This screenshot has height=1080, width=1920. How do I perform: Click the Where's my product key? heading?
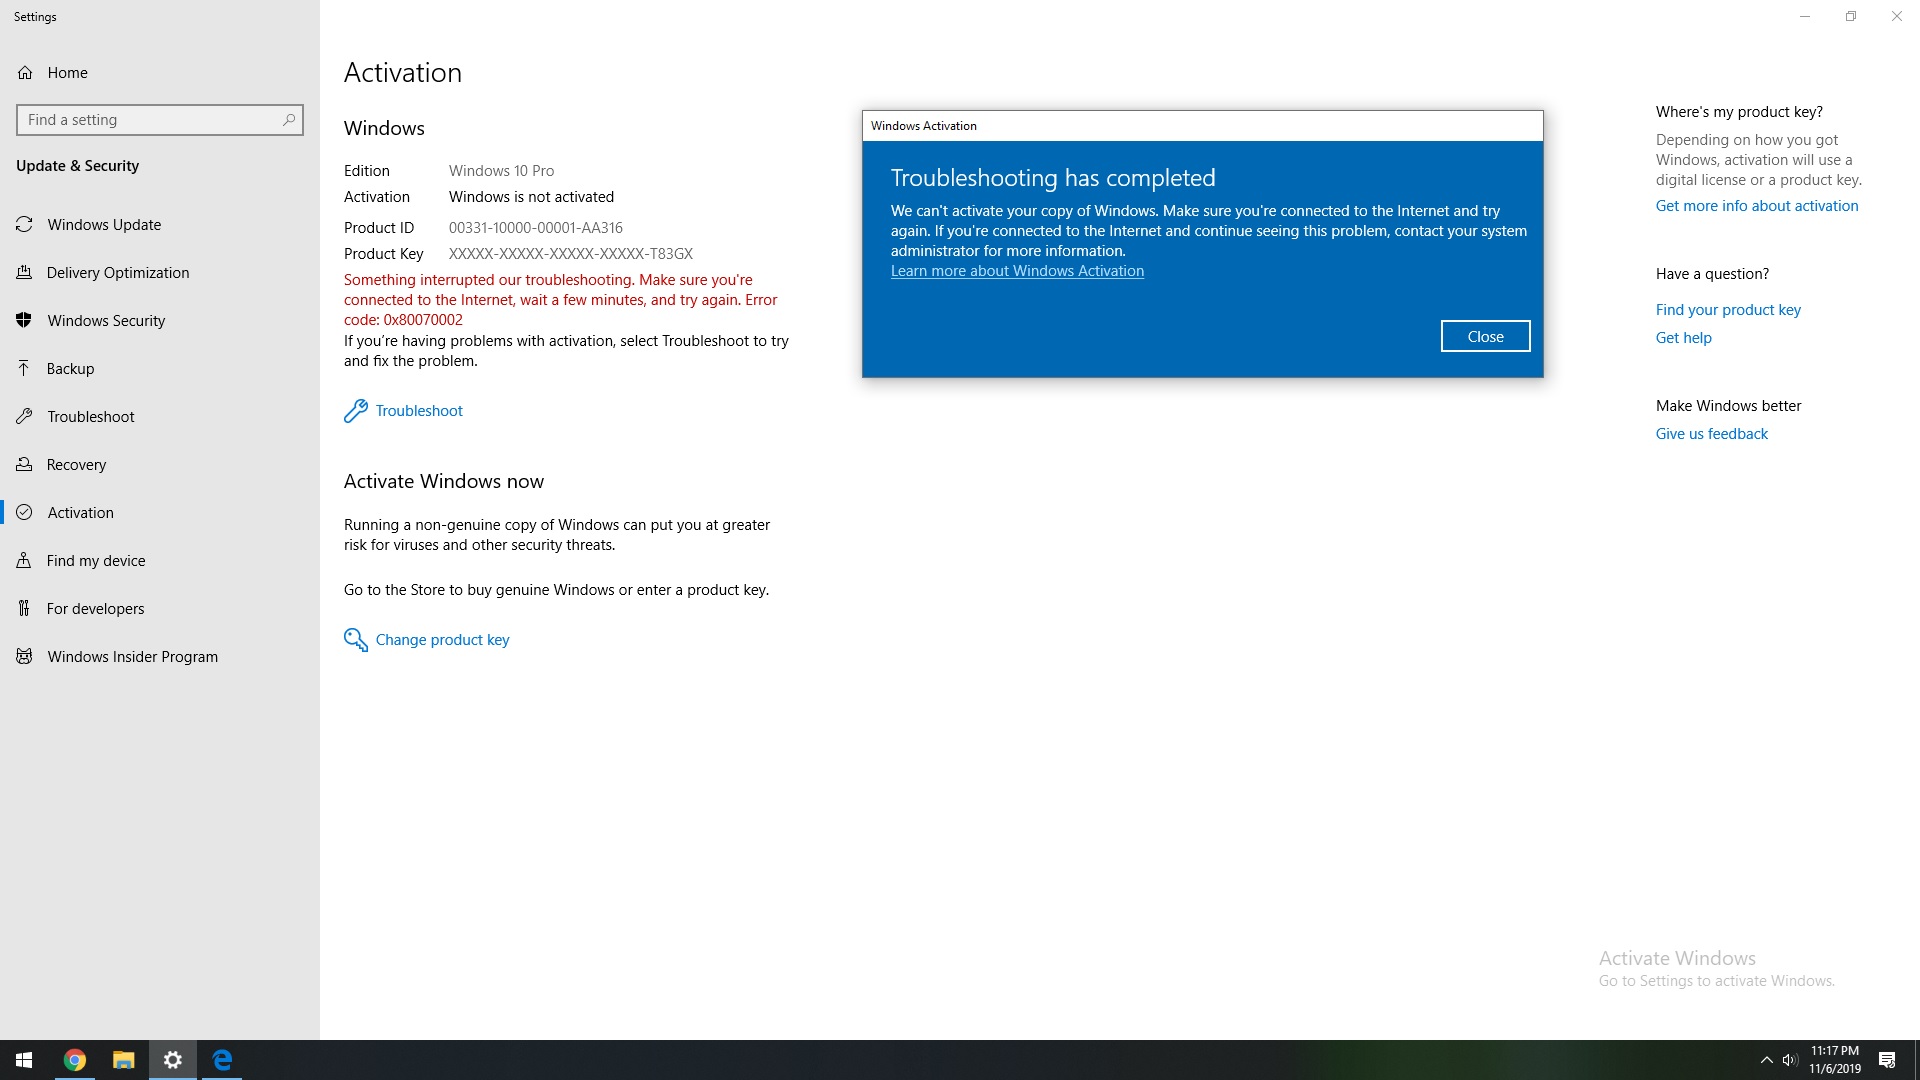coord(1739,112)
